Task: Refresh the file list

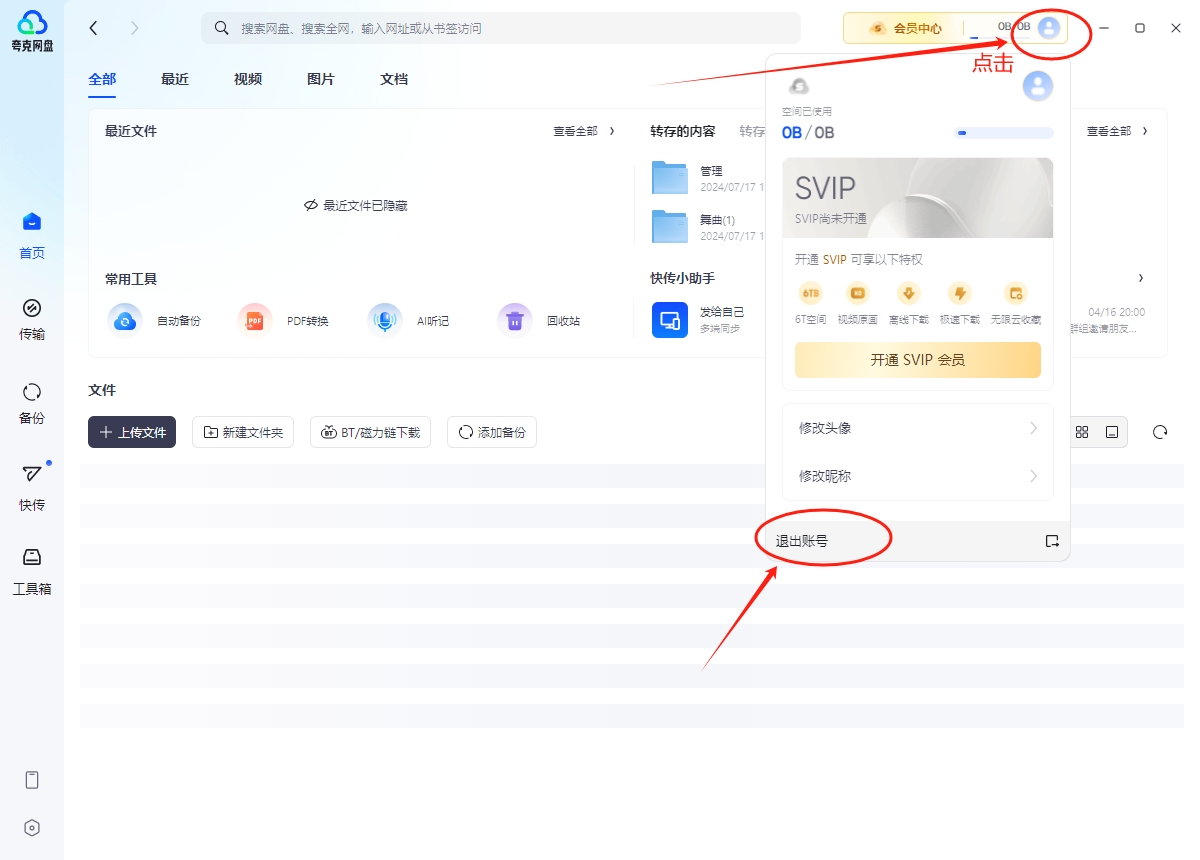Action: [1160, 432]
